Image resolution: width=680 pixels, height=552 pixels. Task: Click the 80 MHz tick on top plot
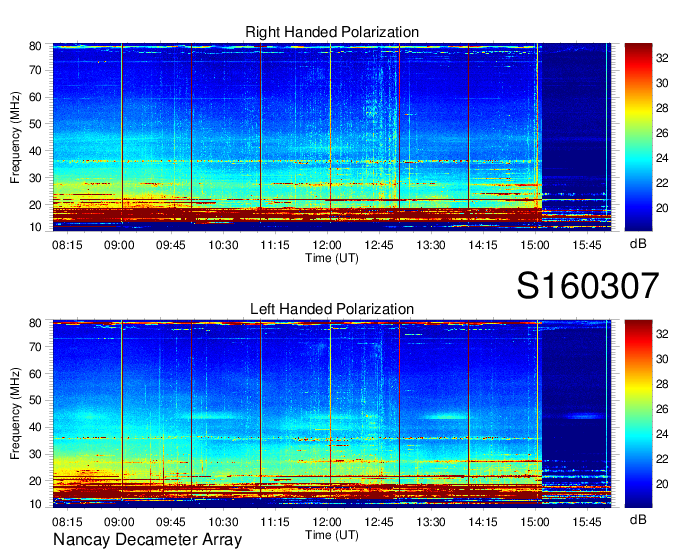click(35, 46)
